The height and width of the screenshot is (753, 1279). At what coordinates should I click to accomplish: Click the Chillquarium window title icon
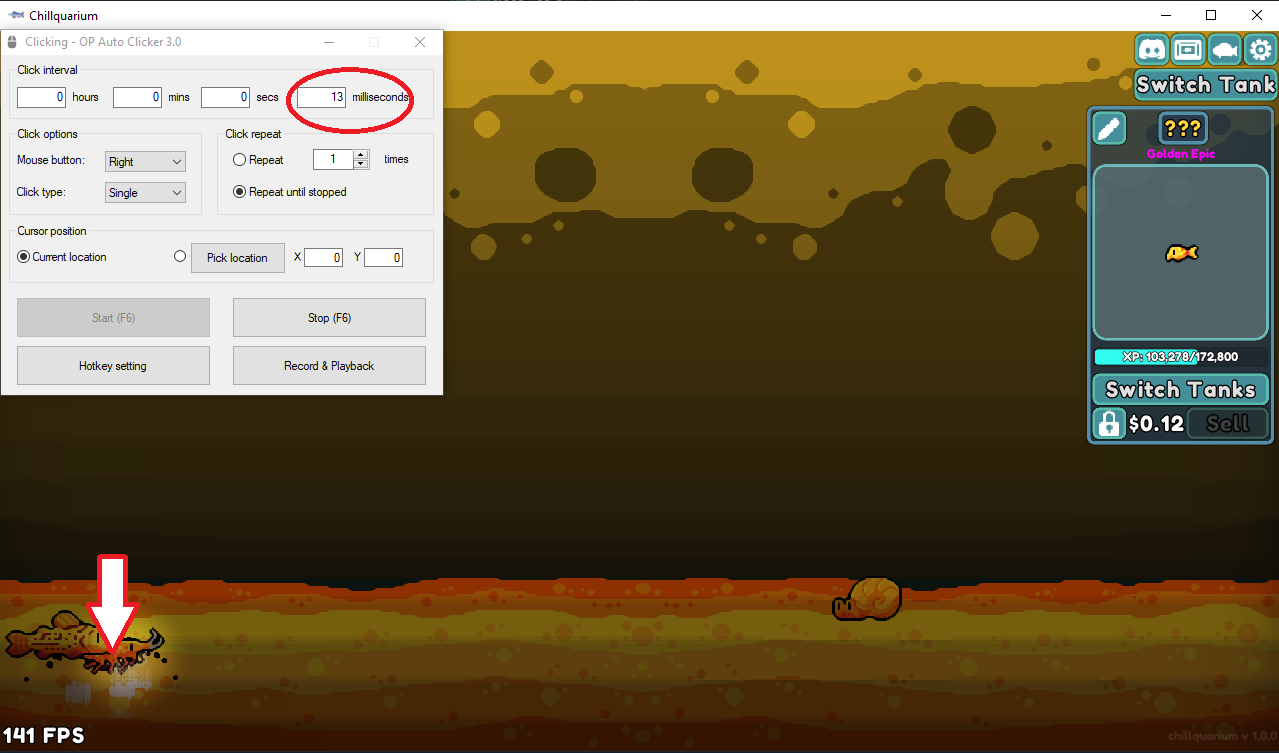coord(16,15)
